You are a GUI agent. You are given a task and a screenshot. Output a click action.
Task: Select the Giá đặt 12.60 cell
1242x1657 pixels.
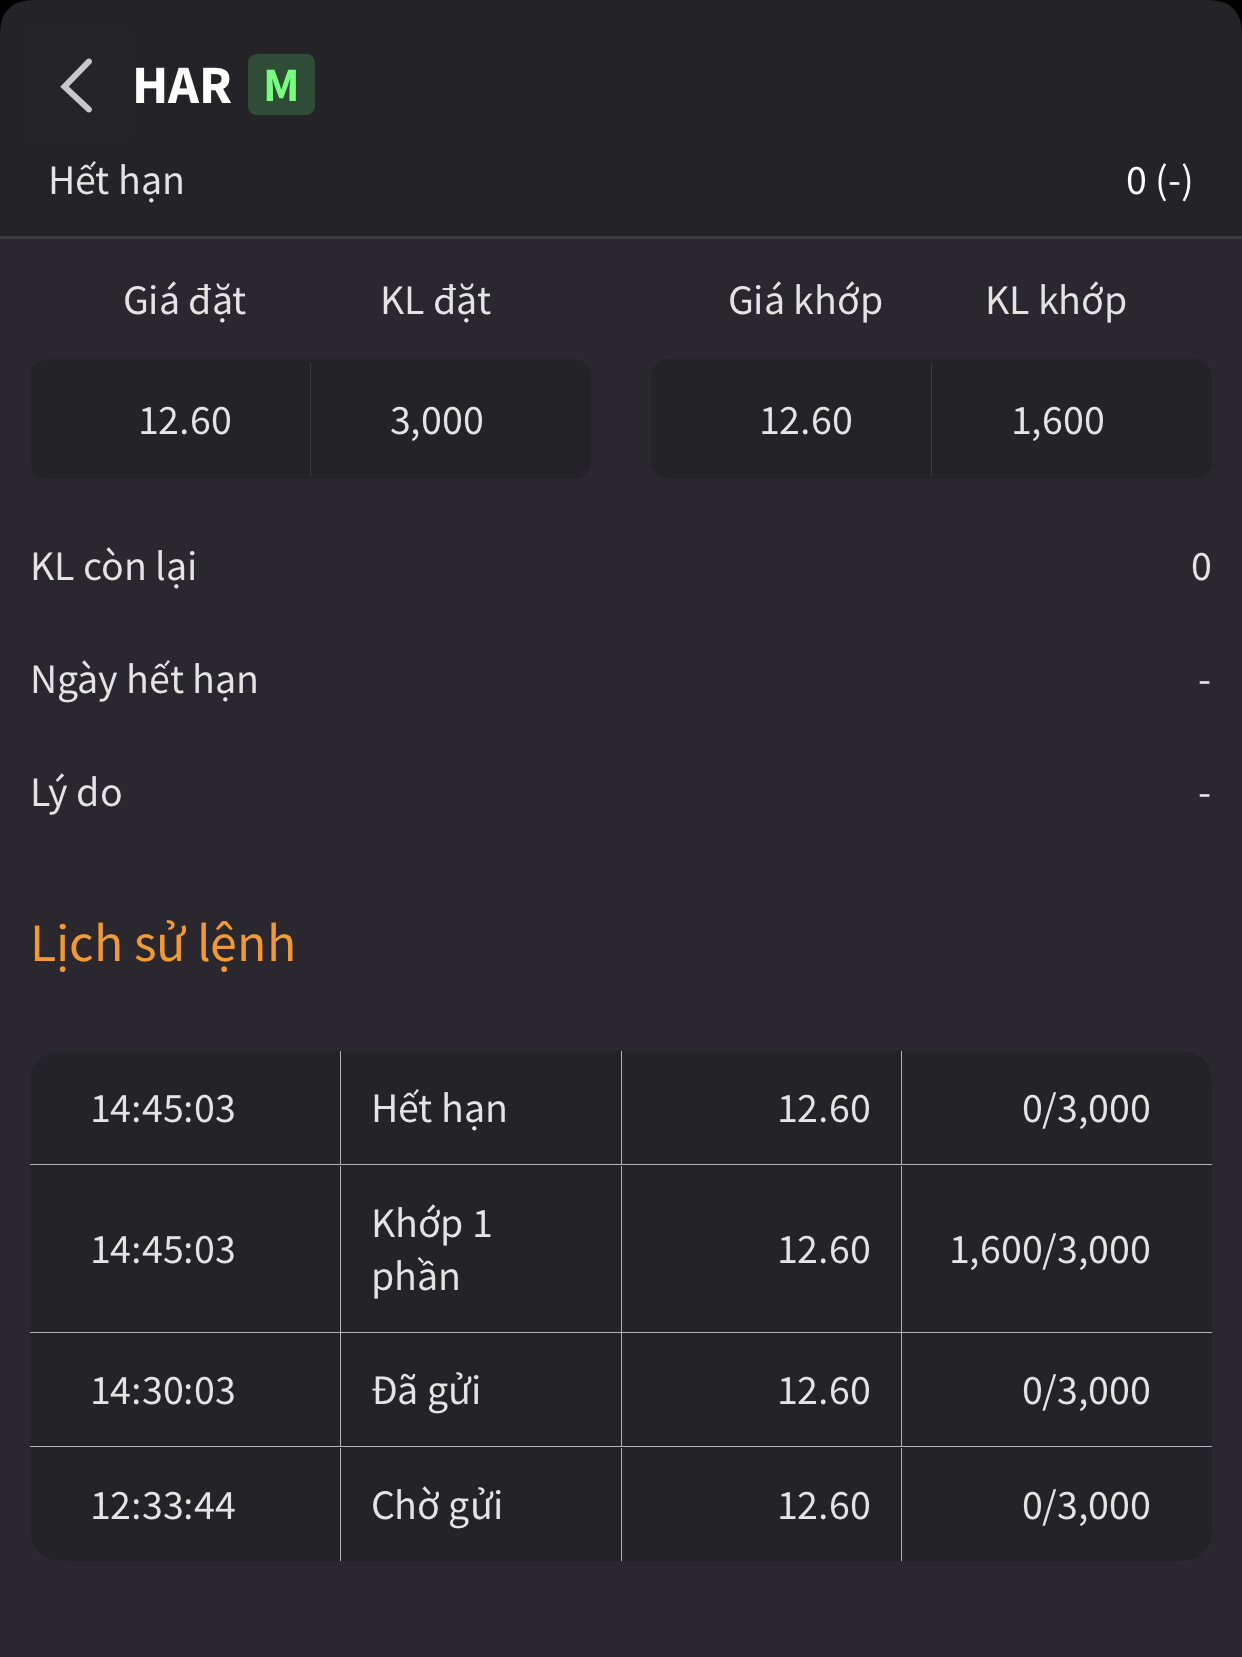pyautogui.click(x=185, y=420)
